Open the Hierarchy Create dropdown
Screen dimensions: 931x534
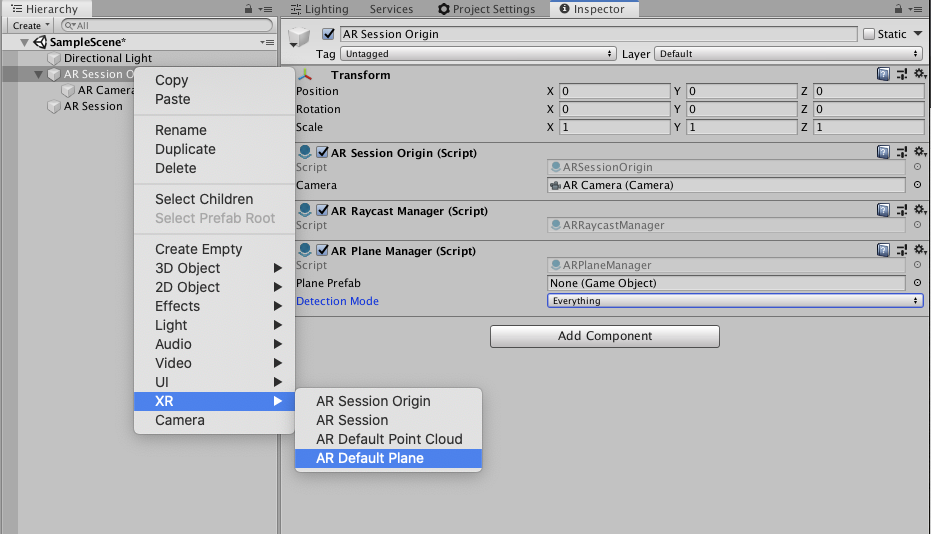pyautogui.click(x=30, y=26)
